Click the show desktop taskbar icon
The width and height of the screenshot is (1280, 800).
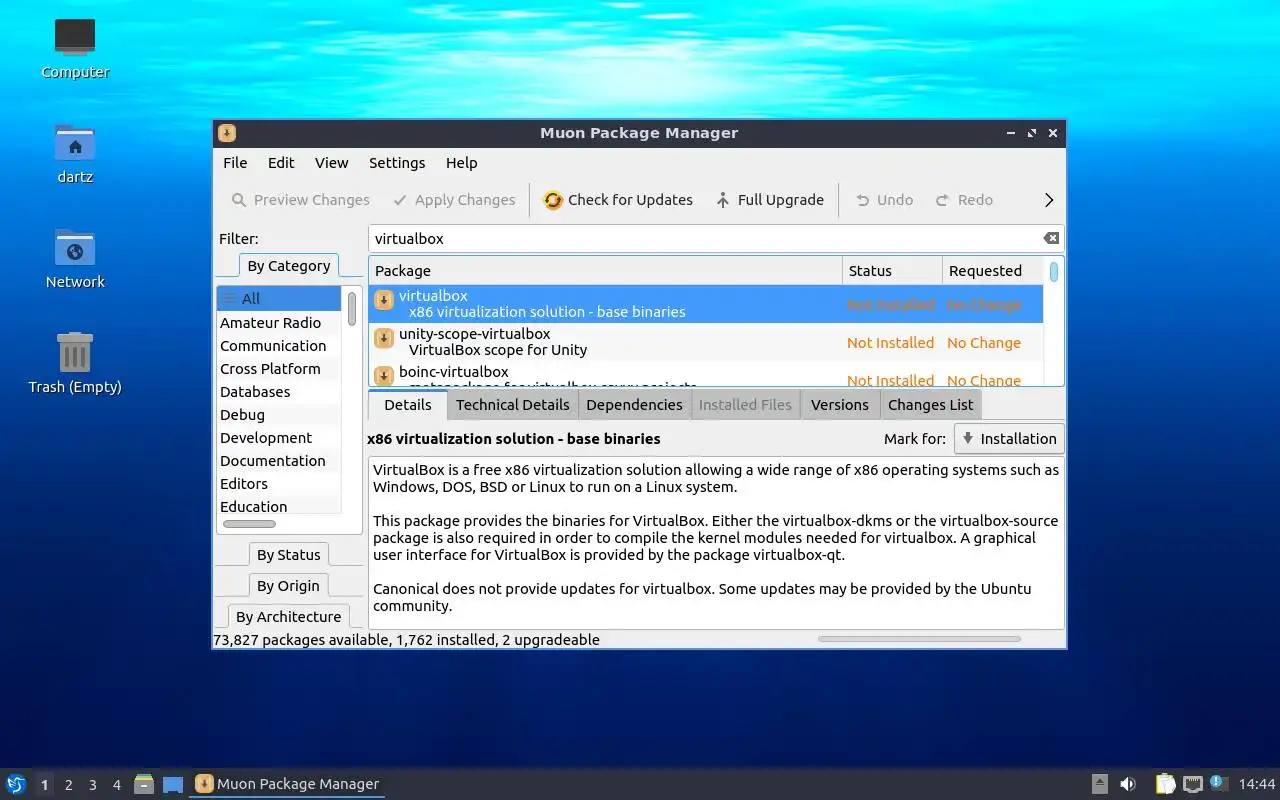(173, 784)
